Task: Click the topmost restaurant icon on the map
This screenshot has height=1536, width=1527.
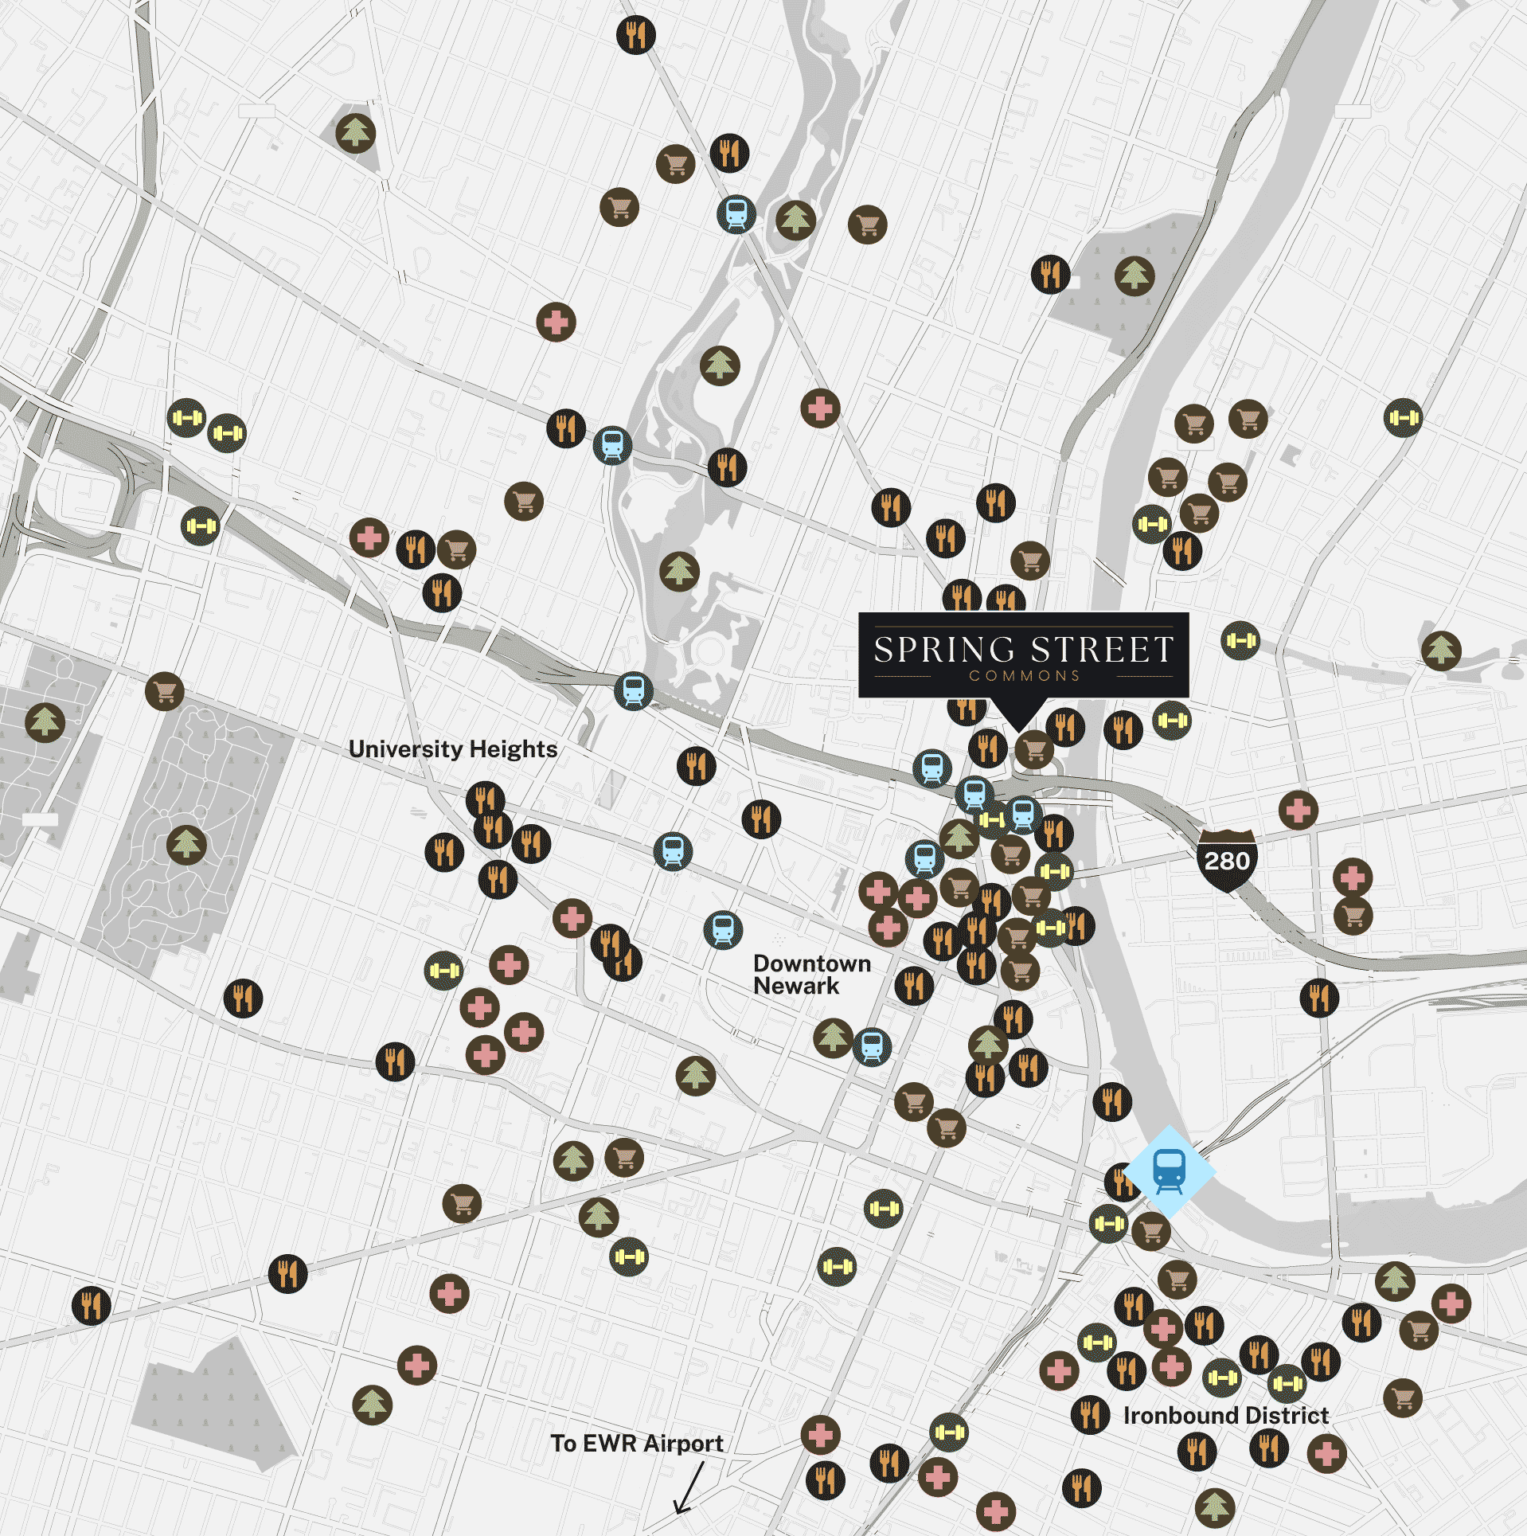Action: 635,35
